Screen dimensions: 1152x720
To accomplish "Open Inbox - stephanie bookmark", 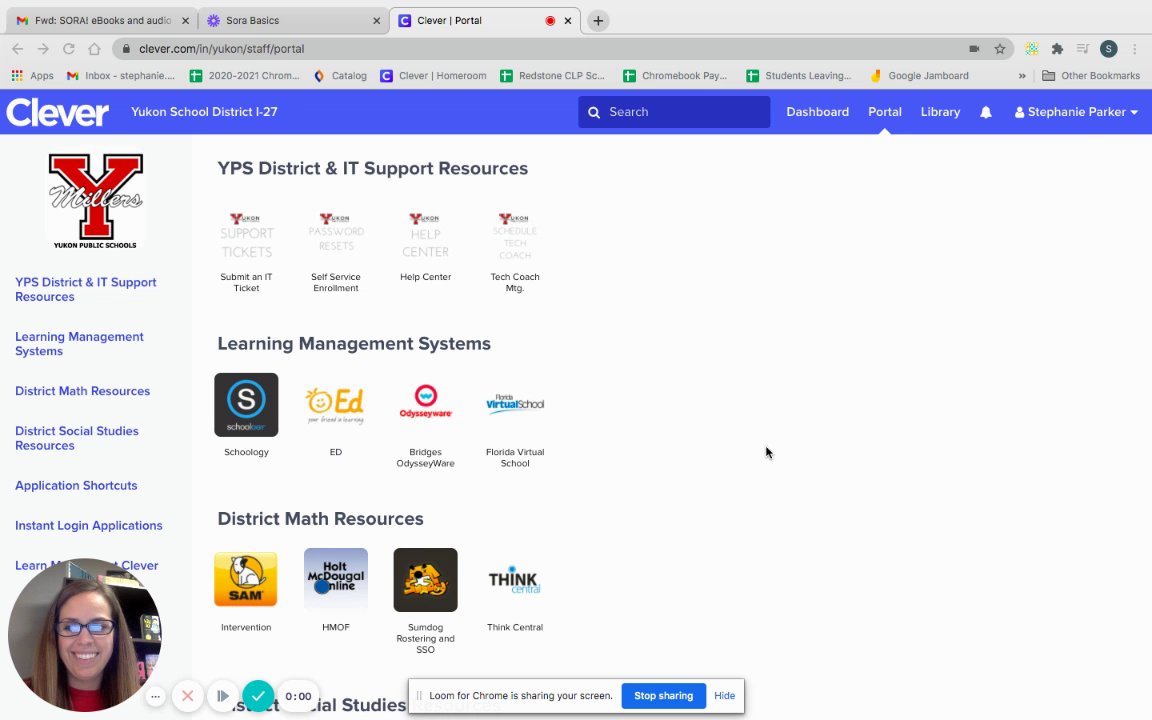I will point(121,76).
